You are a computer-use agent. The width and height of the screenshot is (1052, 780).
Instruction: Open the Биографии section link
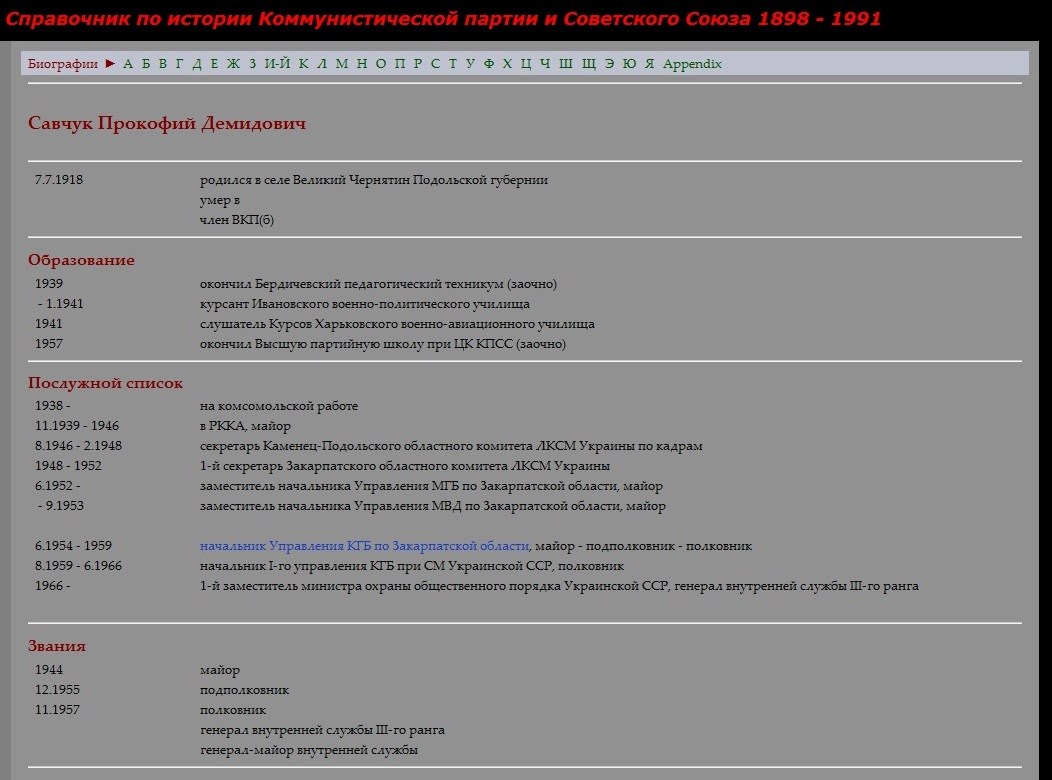[x=62, y=64]
